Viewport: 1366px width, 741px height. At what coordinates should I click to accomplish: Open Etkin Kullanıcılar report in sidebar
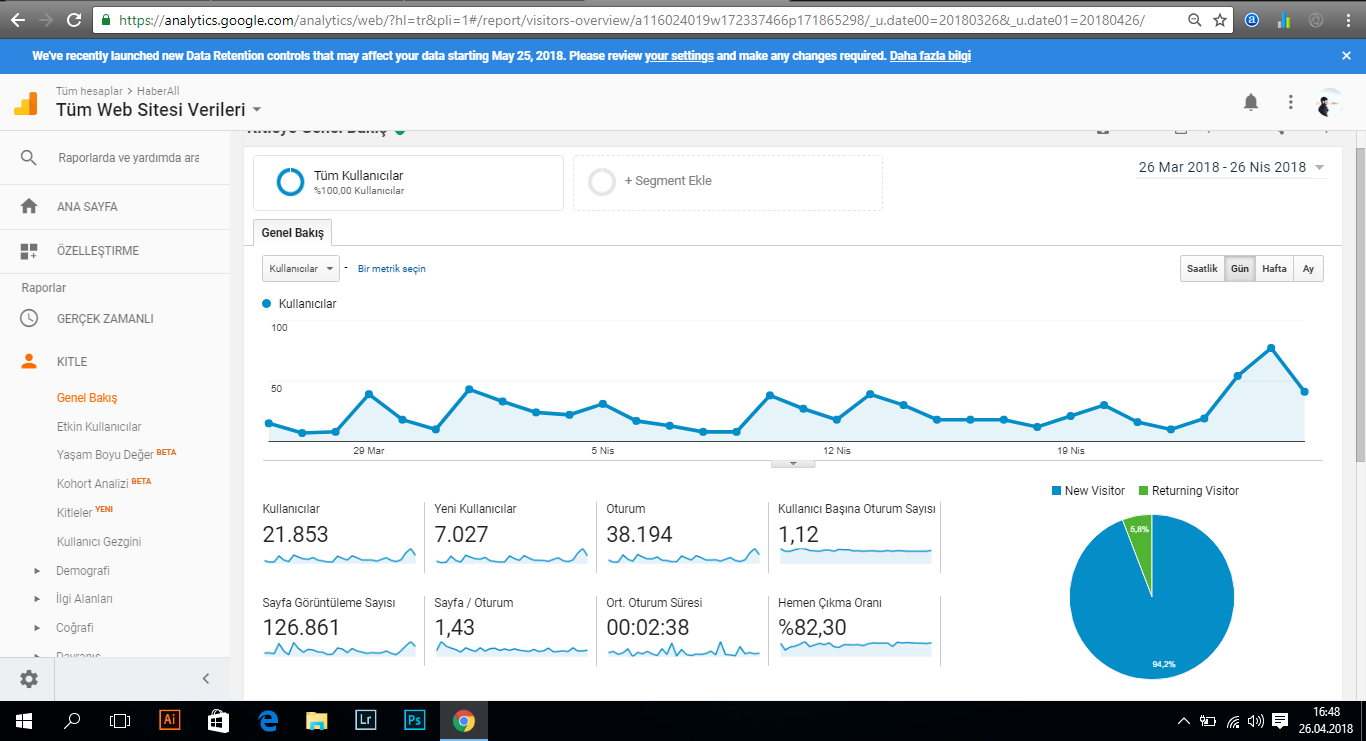pos(99,426)
